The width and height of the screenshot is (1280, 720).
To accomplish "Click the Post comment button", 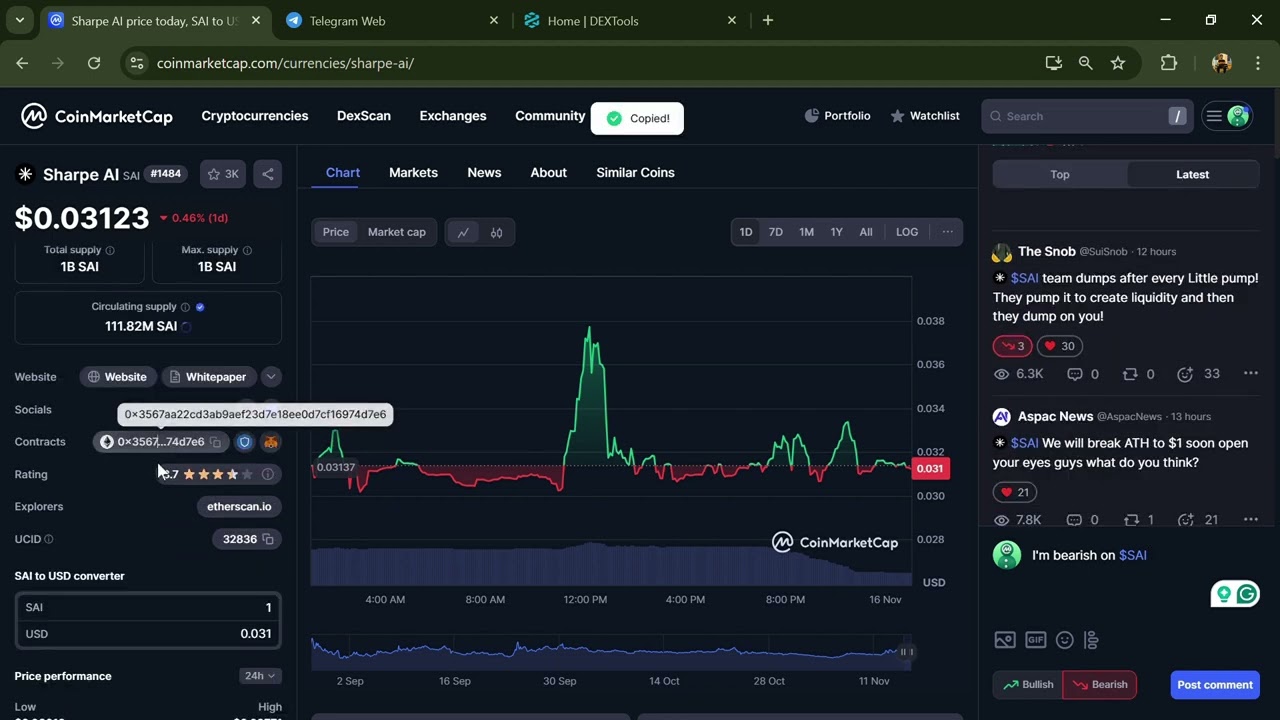I will click(1215, 685).
